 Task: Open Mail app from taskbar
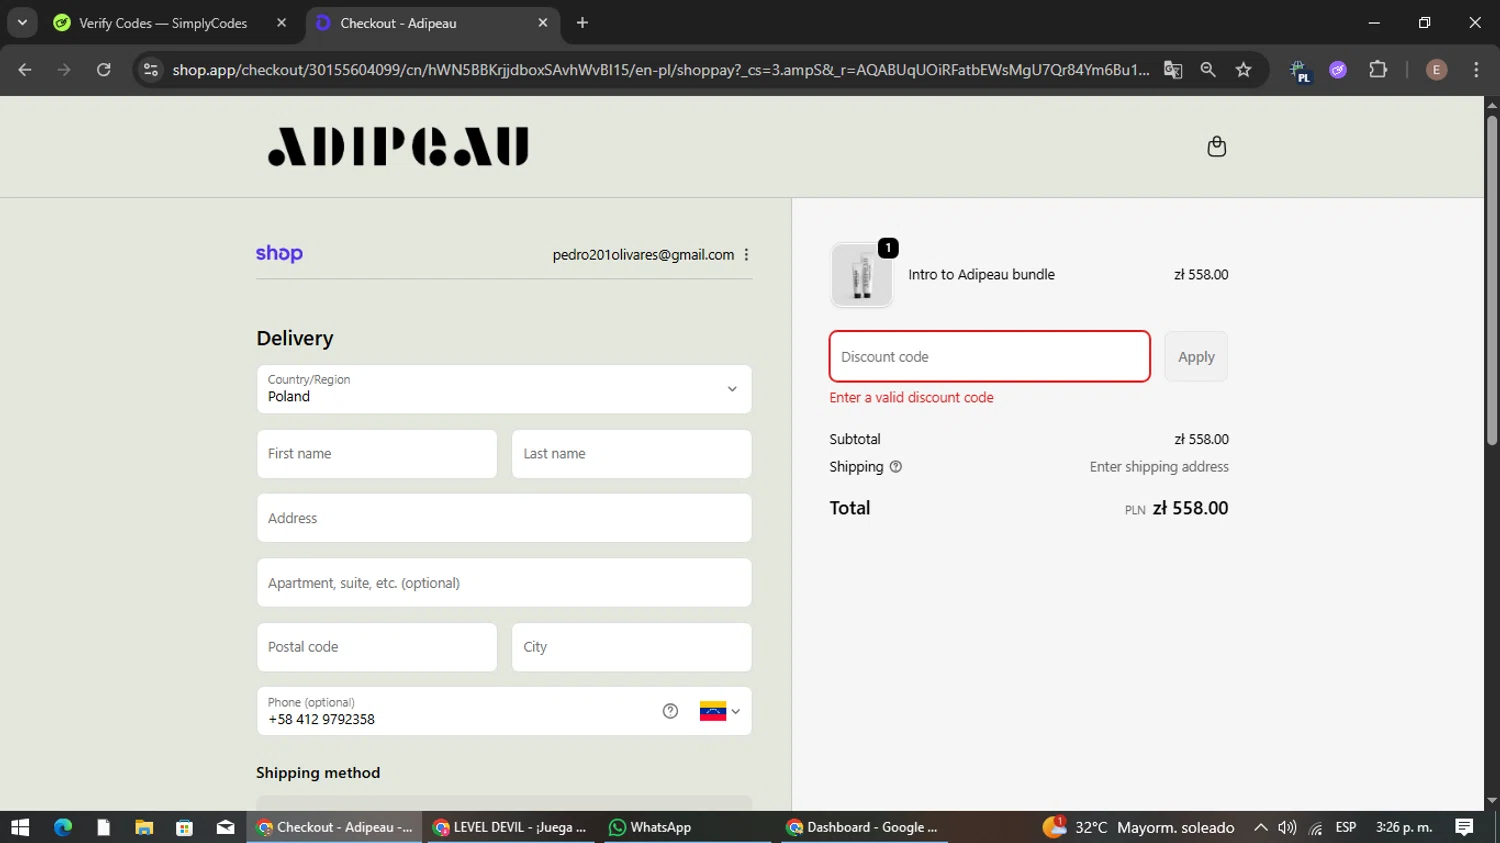point(225,827)
